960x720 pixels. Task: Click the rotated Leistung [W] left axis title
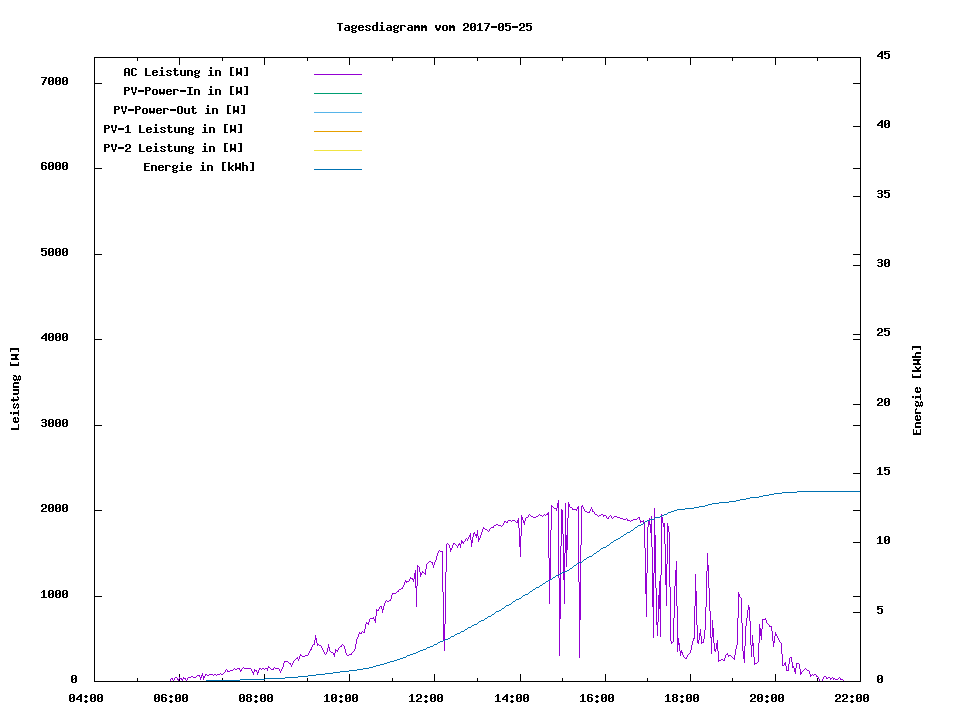click(15, 389)
